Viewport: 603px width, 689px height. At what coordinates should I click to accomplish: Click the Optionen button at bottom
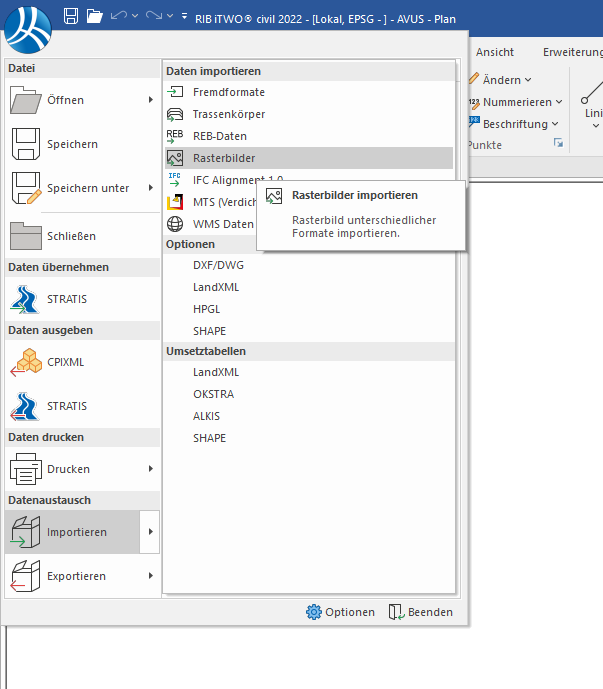[x=341, y=612]
